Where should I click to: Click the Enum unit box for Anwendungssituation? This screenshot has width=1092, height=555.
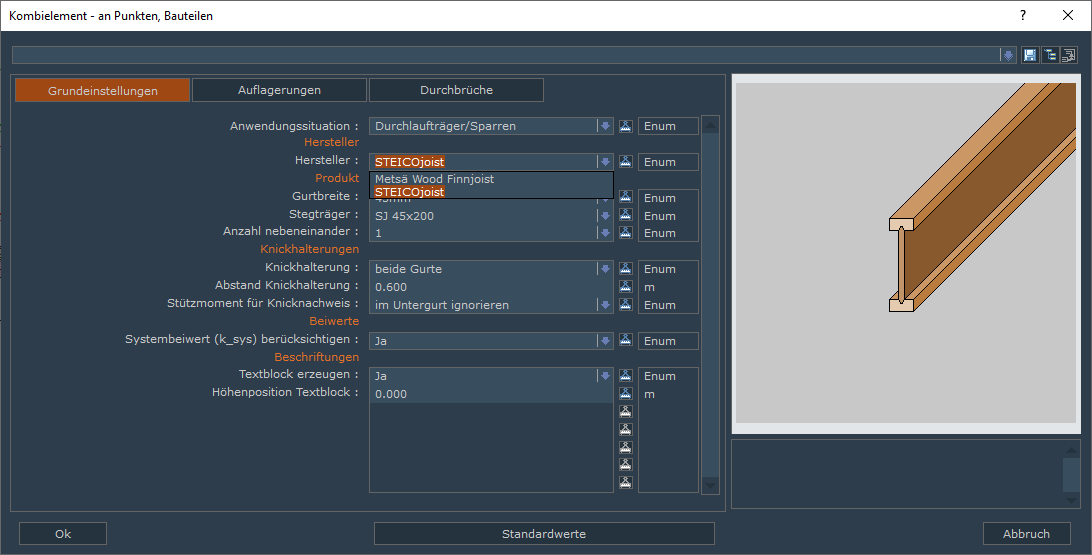point(668,126)
